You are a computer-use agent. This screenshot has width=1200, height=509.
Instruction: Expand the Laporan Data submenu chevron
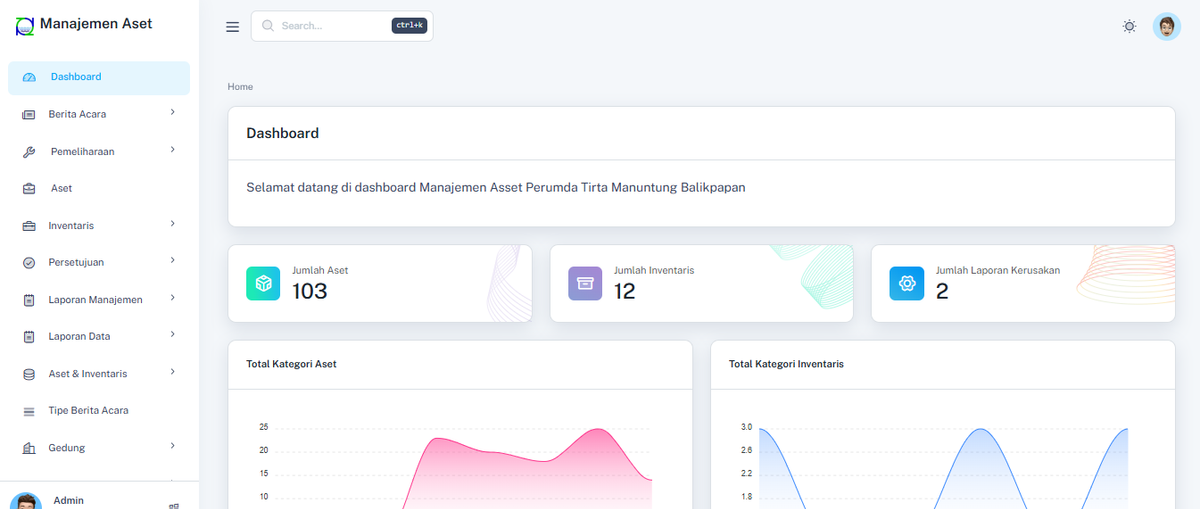(x=173, y=334)
